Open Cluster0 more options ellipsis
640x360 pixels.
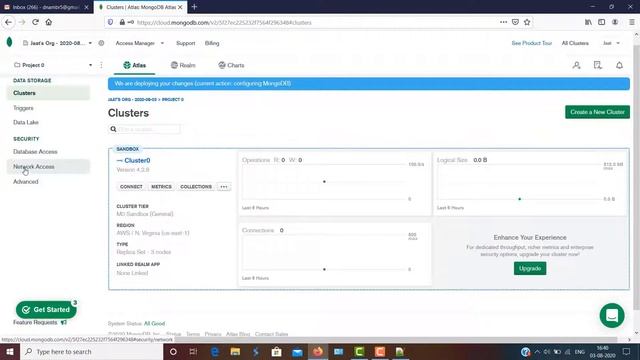[x=224, y=187]
